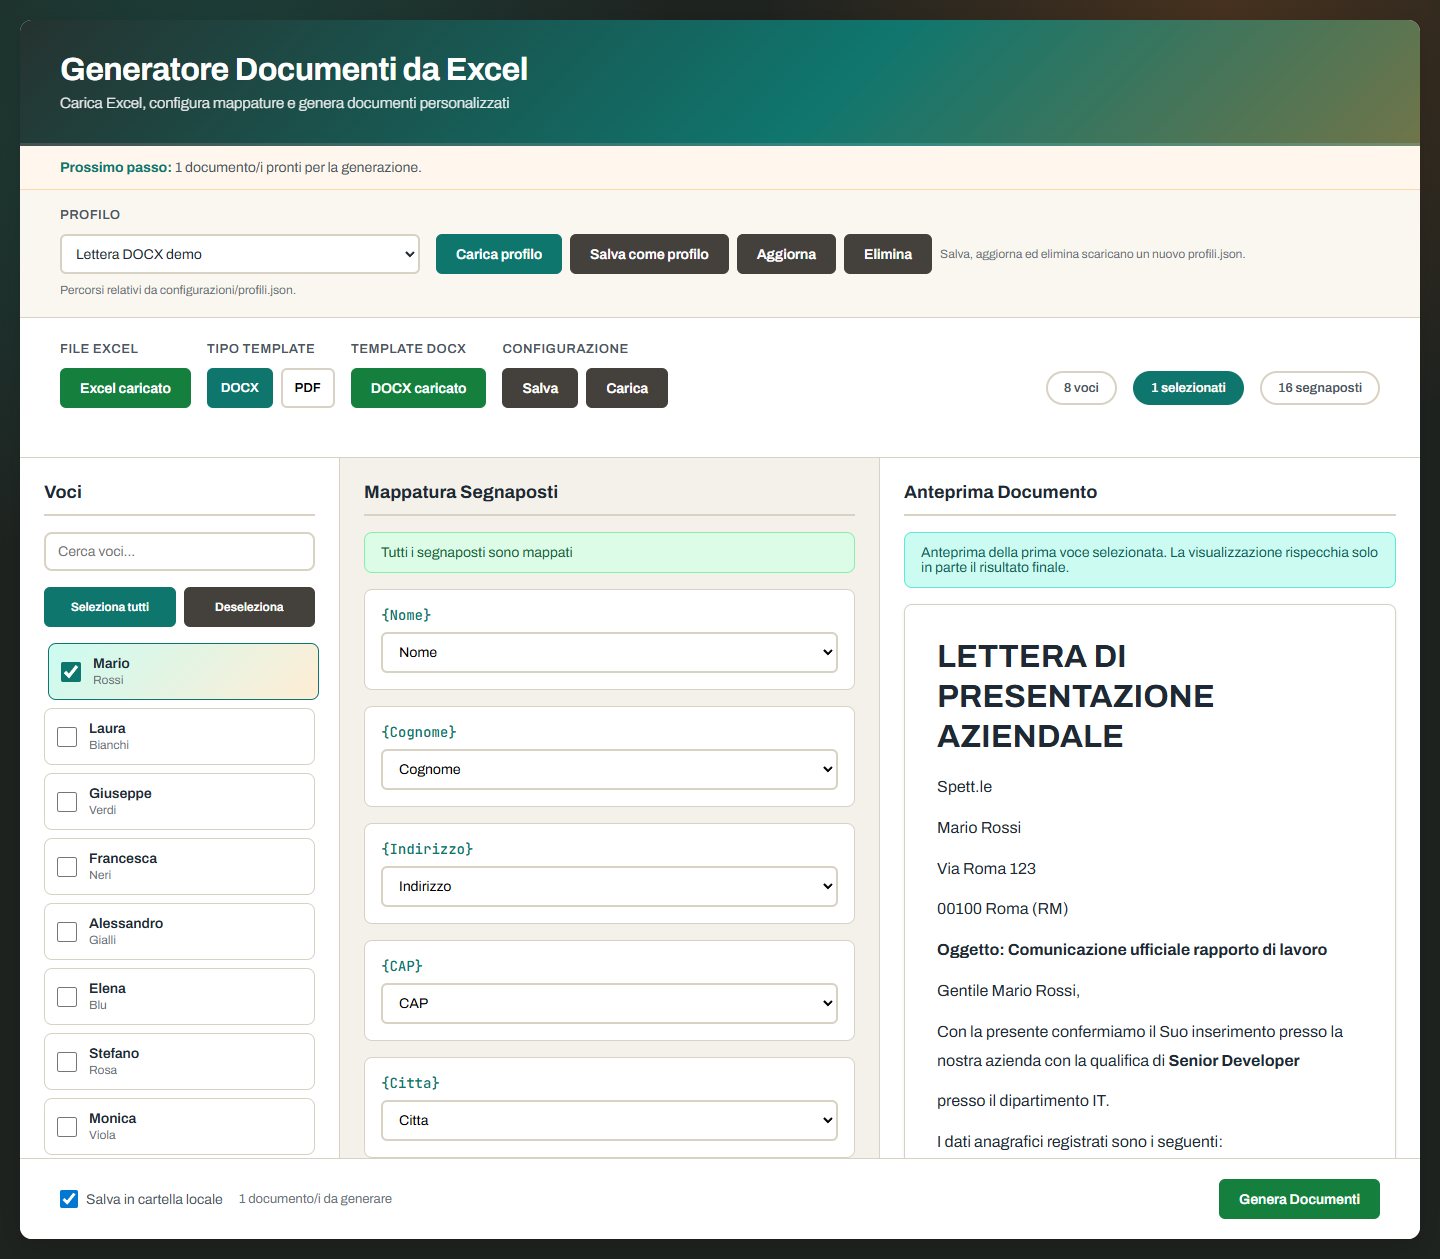Click the 'Oggetto: Comunicazione ufficiale' preview line
This screenshot has height=1259, width=1440.
[1132, 950]
